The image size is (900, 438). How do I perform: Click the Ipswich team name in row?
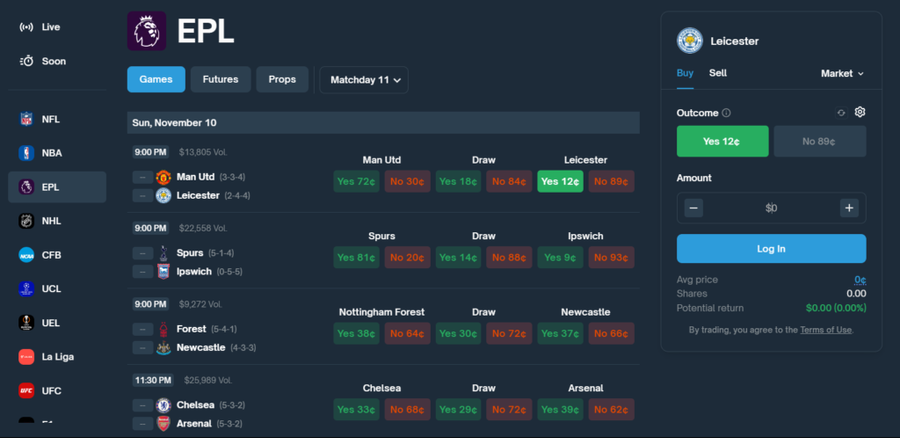click(194, 271)
